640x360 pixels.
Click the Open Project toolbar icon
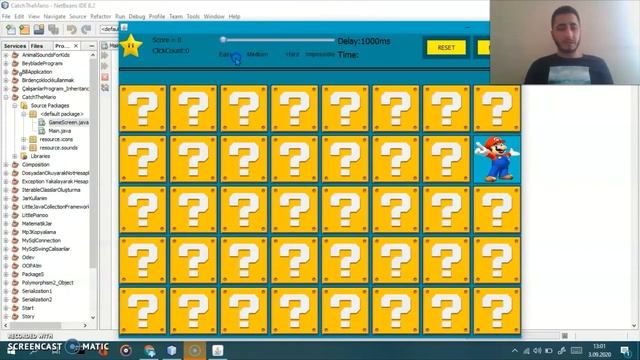39,30
